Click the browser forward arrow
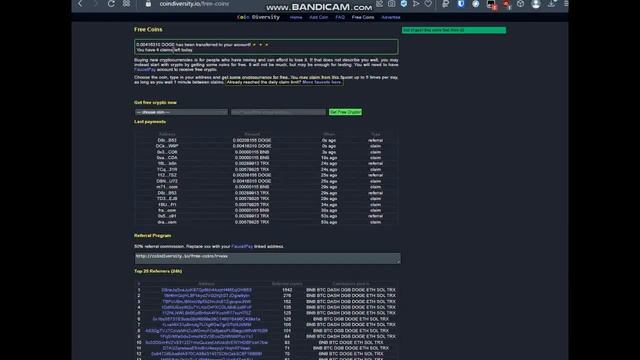 click(x=95, y=4)
